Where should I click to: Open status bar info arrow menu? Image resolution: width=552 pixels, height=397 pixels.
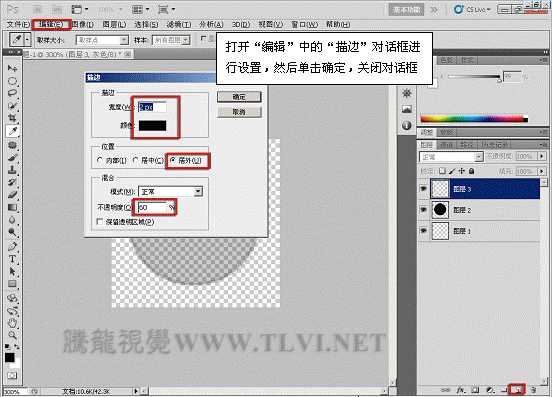pyautogui.click(x=136, y=391)
